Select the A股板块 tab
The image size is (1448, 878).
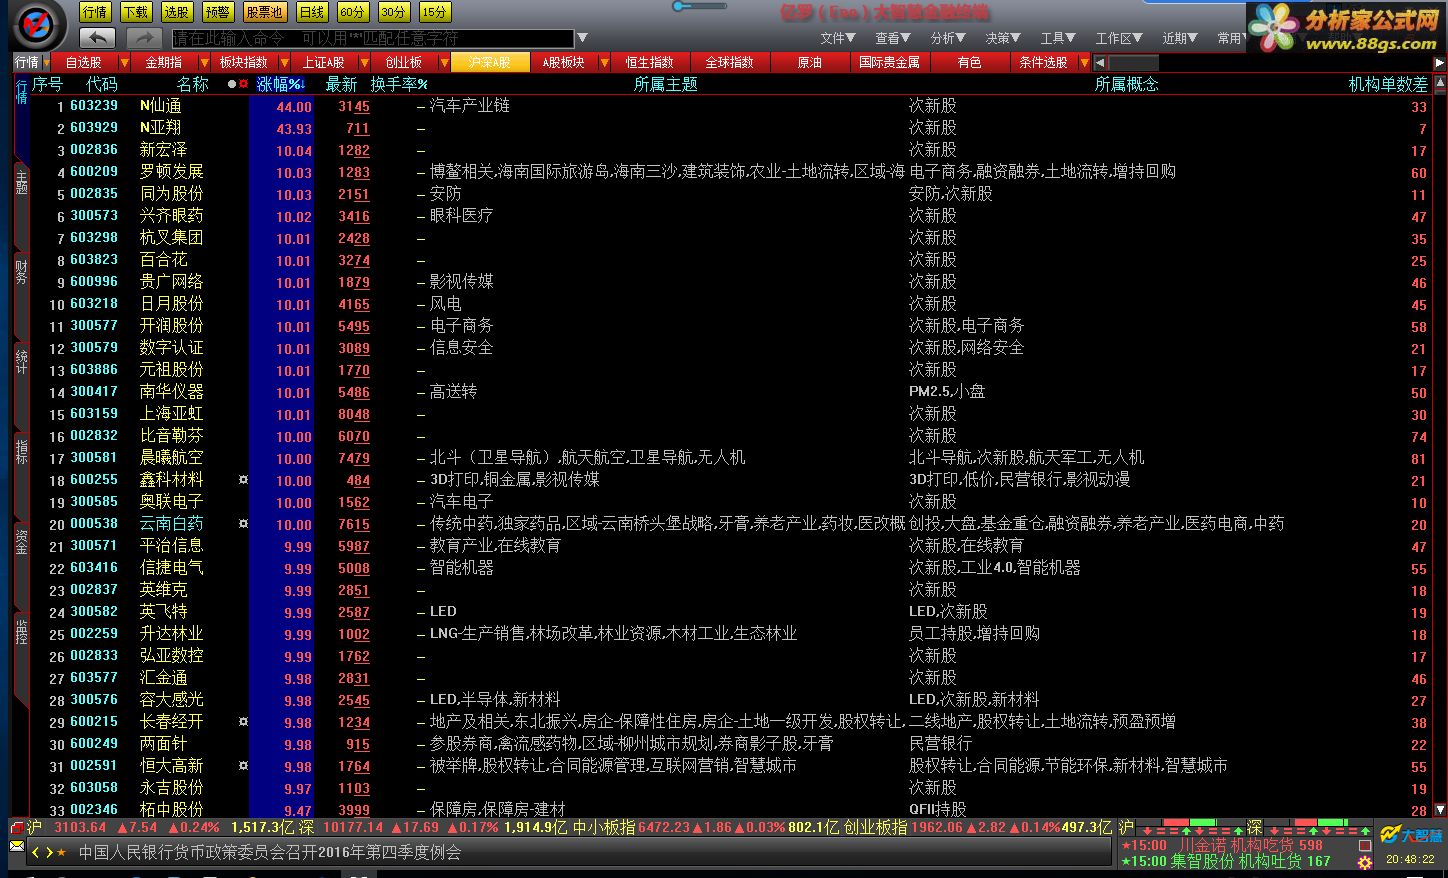(564, 62)
